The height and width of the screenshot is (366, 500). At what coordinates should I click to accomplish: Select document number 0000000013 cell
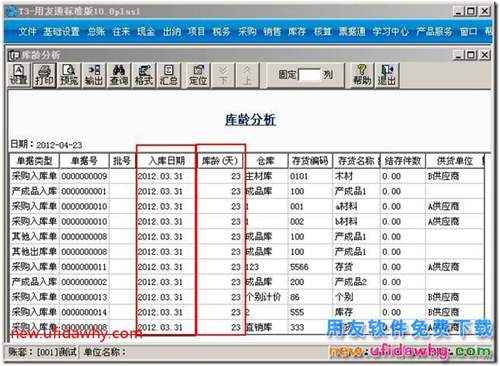(x=84, y=297)
